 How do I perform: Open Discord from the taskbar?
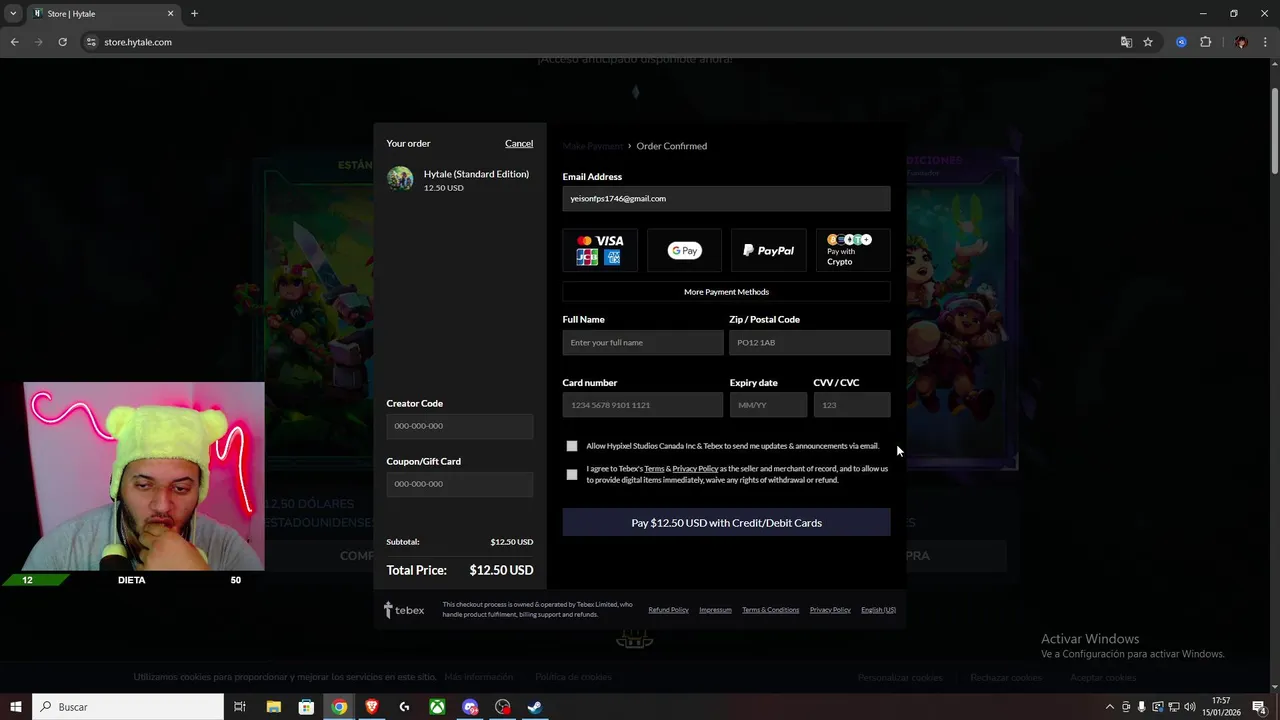470,707
